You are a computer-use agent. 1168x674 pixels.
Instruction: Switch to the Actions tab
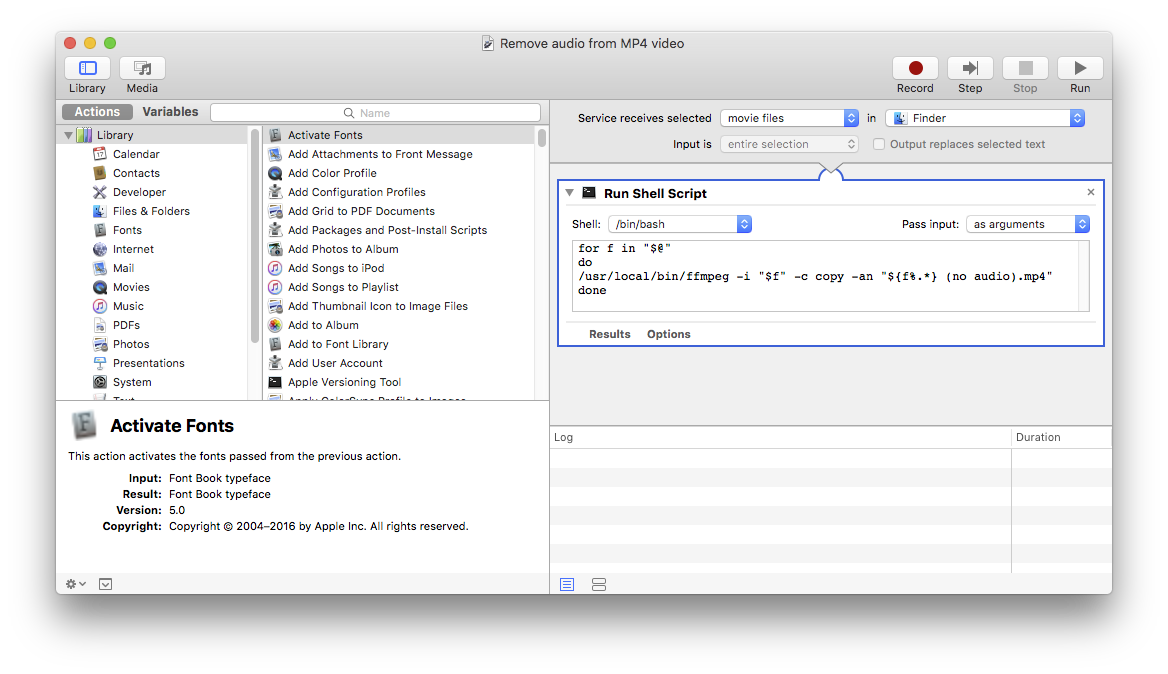(97, 112)
